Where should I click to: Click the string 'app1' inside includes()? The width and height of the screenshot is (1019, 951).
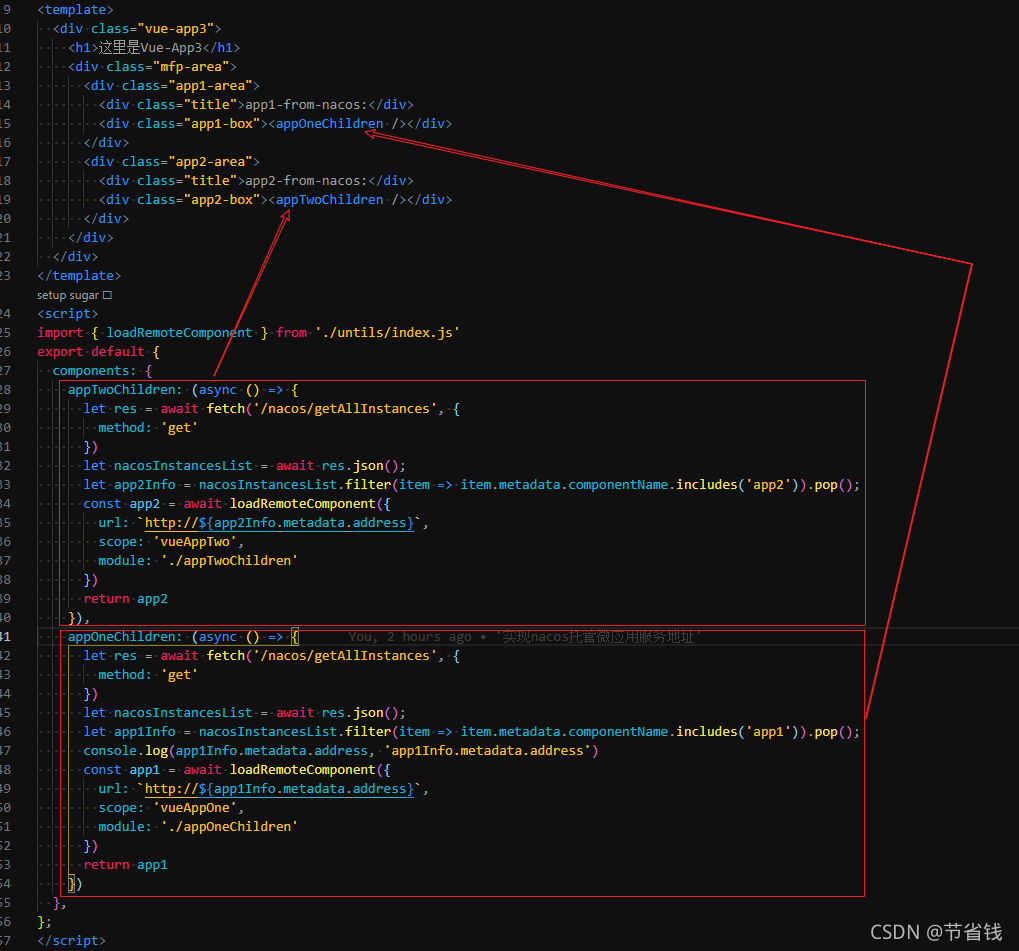pos(768,732)
